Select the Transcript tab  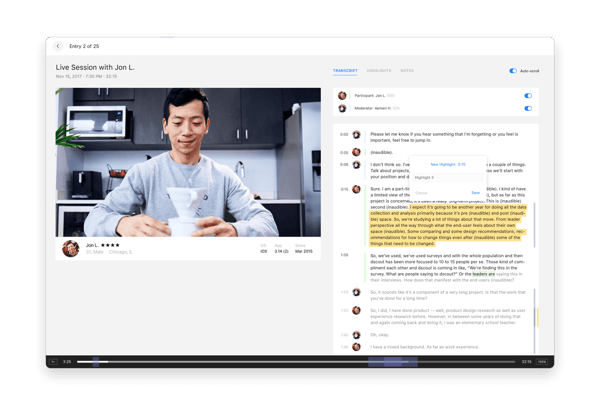click(345, 71)
